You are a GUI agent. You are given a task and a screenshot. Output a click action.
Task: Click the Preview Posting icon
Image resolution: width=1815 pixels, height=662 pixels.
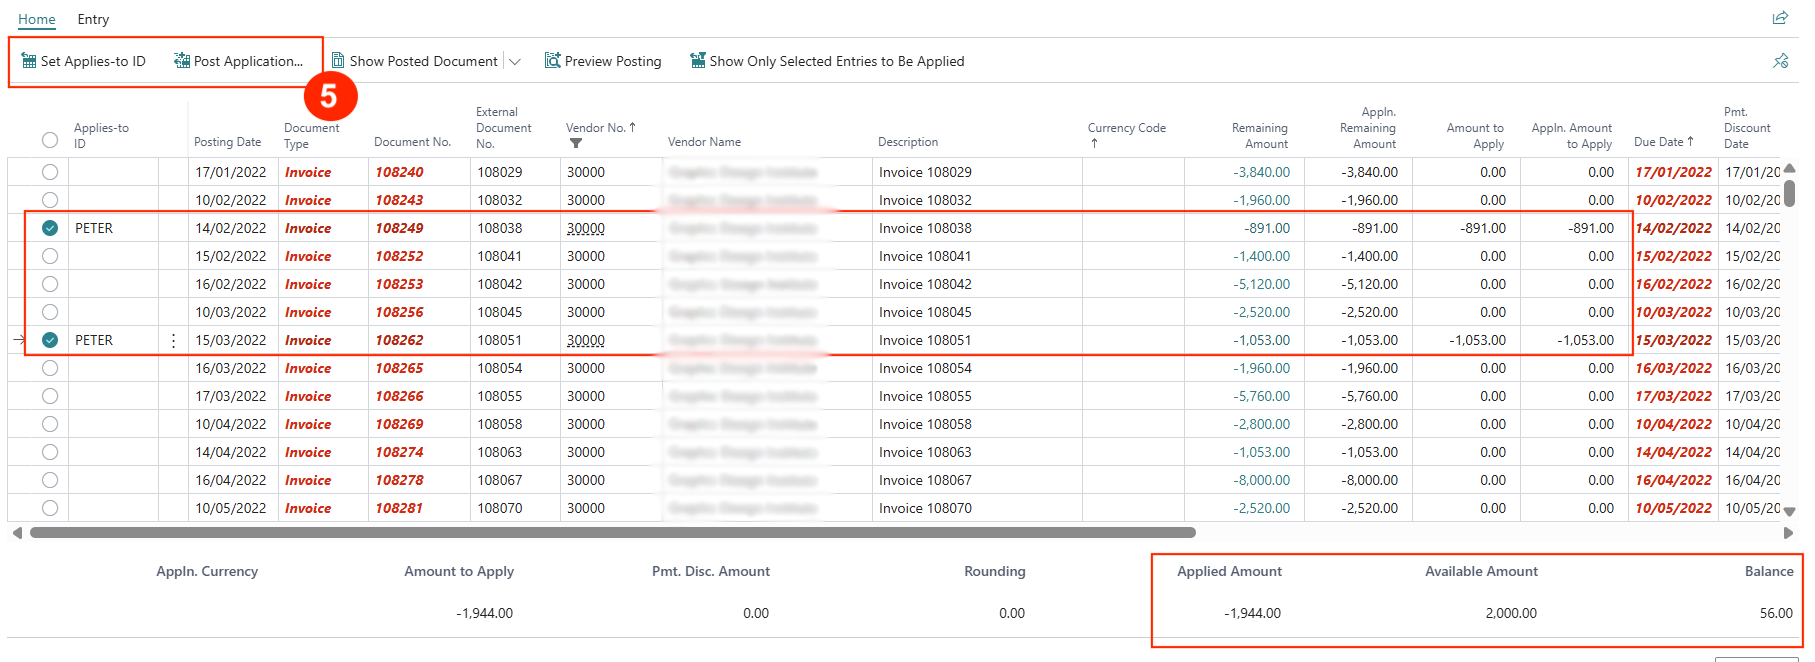coord(552,61)
